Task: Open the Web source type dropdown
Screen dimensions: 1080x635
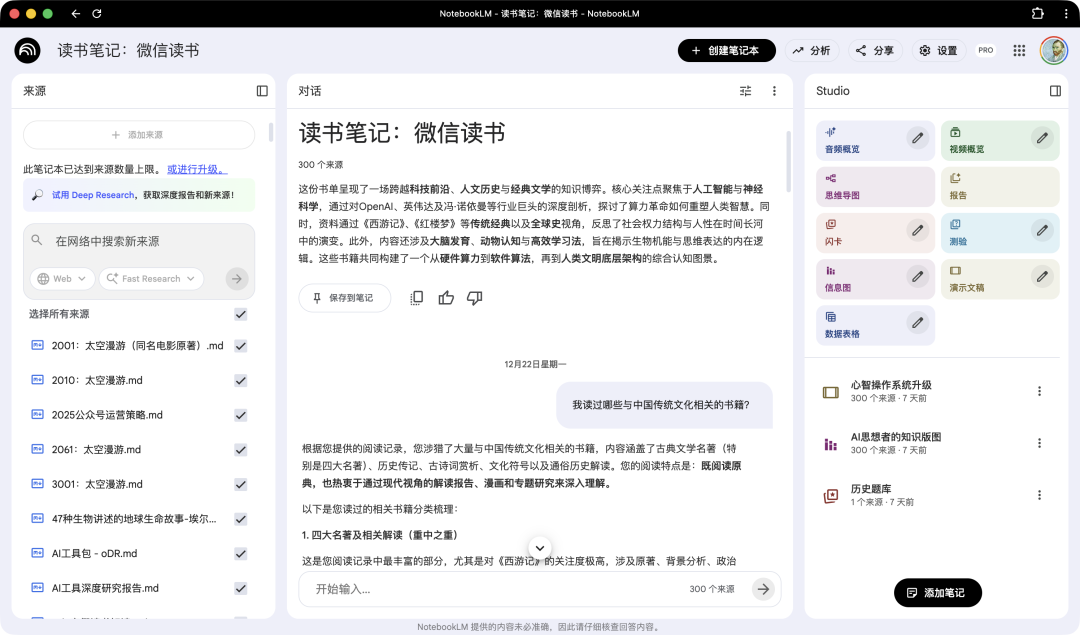Action: (62, 278)
